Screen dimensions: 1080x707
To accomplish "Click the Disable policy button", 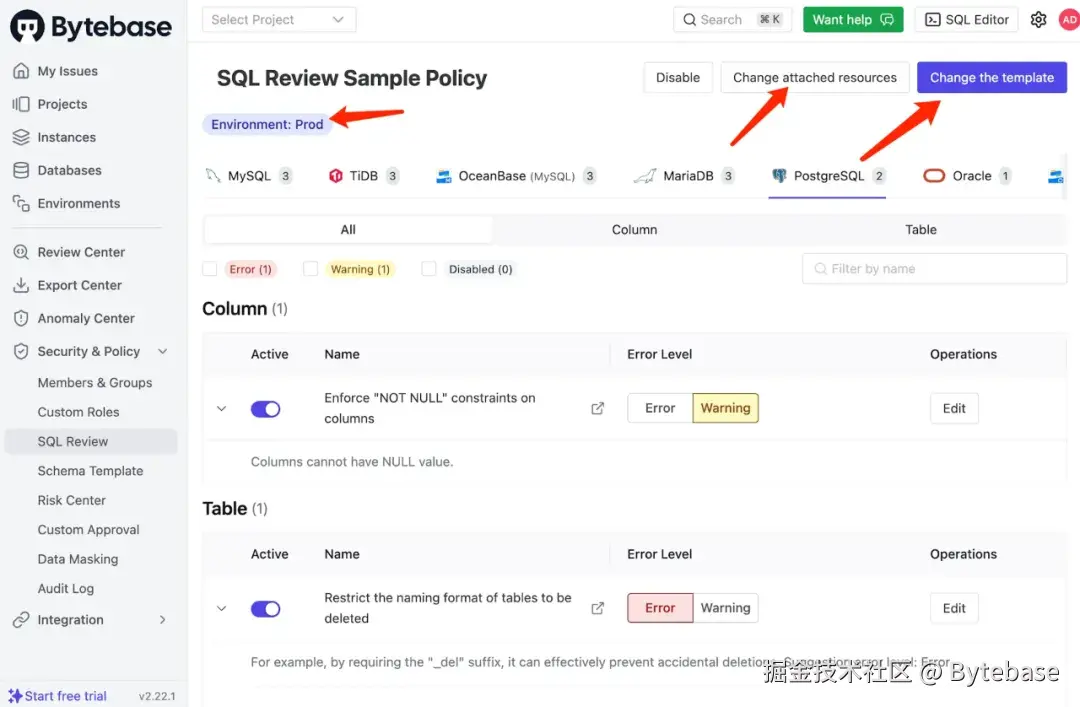I will (678, 77).
